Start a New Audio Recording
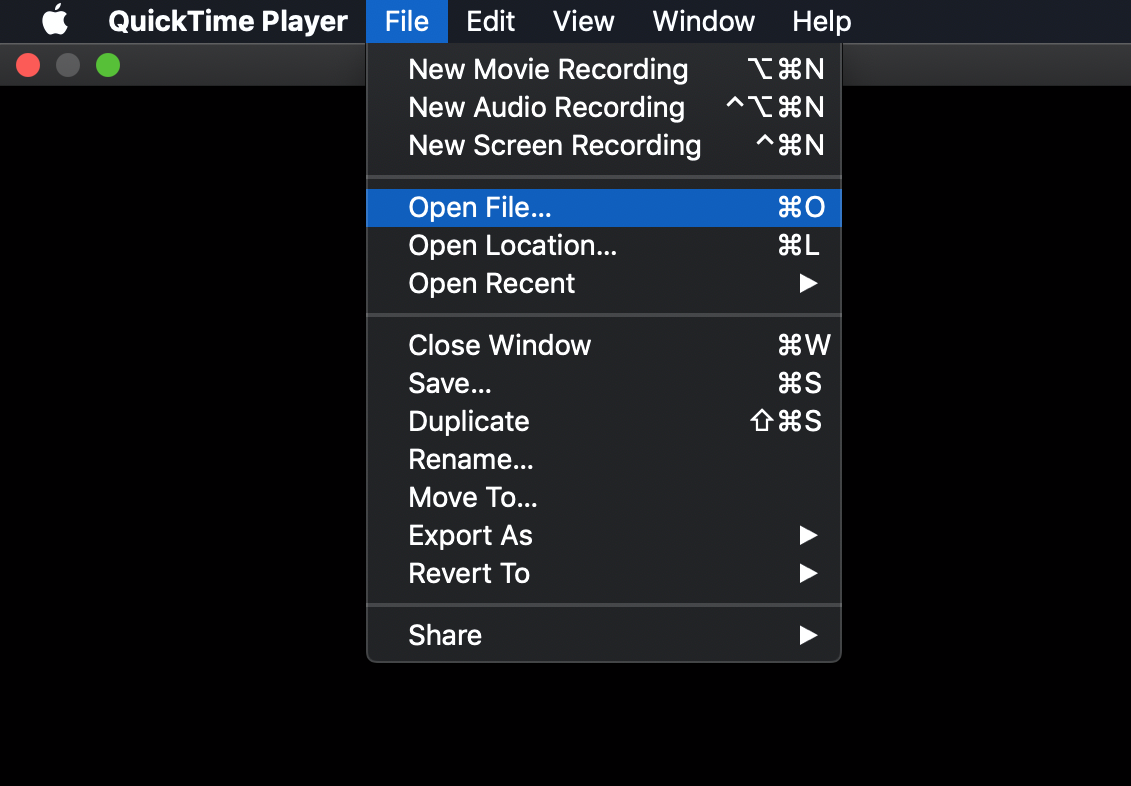The width and height of the screenshot is (1131, 786). click(546, 108)
